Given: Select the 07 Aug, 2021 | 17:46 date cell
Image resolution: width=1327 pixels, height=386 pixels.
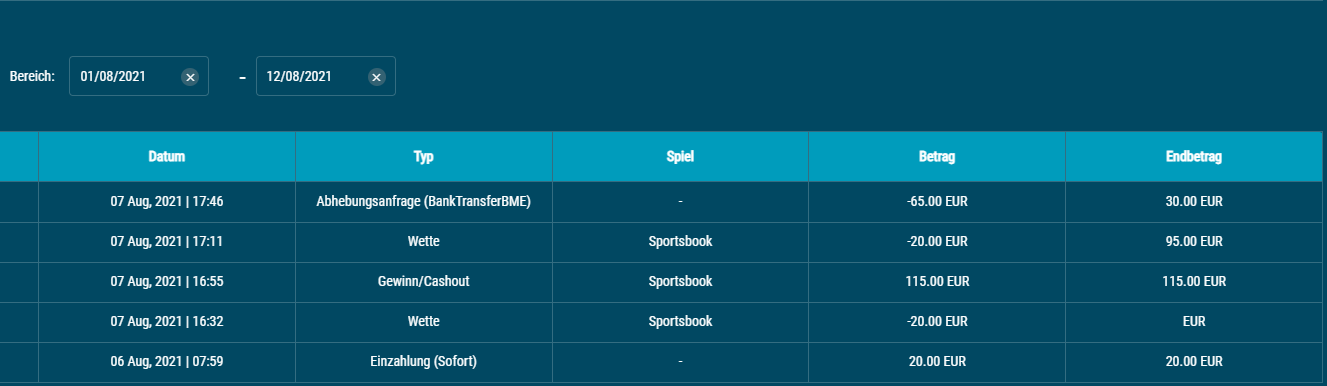Looking at the screenshot, I should click(x=167, y=202).
